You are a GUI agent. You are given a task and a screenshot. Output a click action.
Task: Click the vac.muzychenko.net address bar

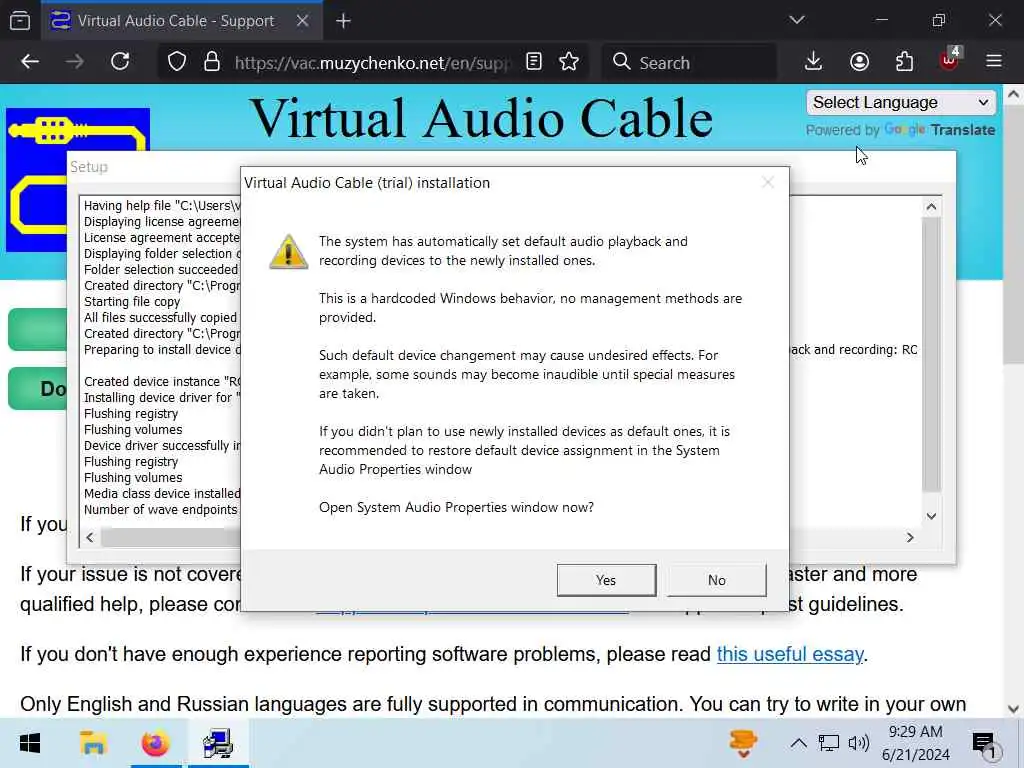pyautogui.click(x=372, y=63)
